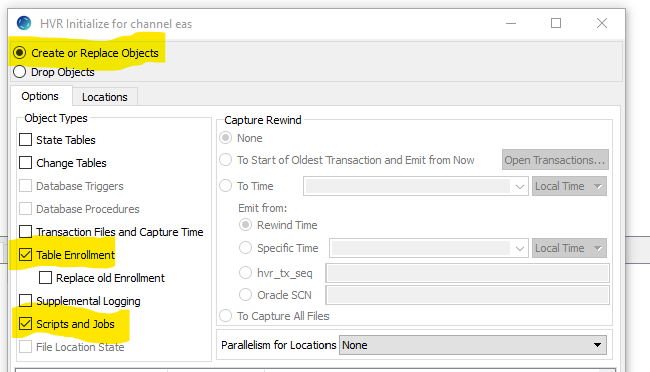This screenshot has height=372, width=650.
Task: Open the Options tab
Action: (x=40, y=96)
